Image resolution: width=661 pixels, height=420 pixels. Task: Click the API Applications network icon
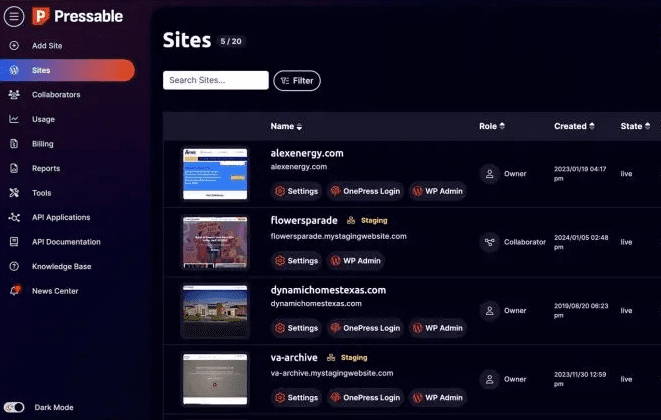click(14, 217)
